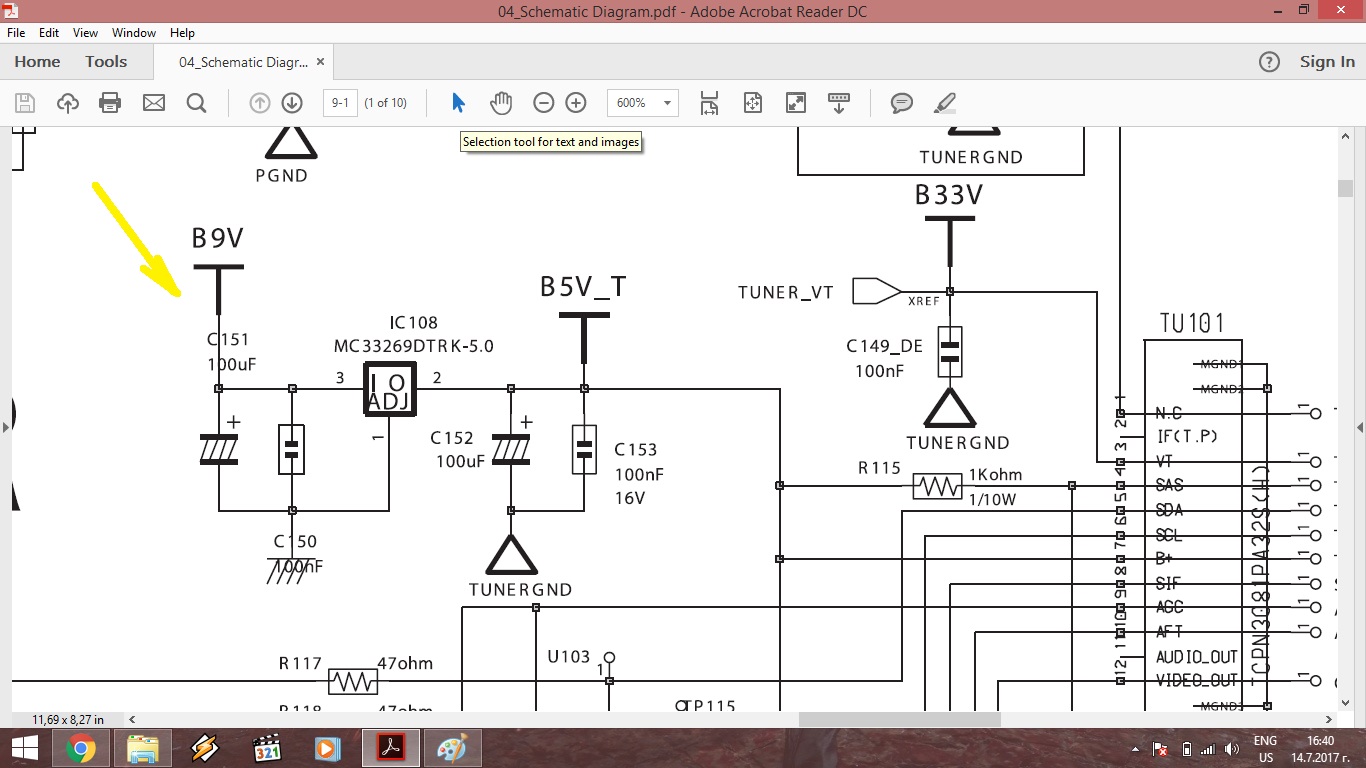Switch to the Home tab

(37, 62)
